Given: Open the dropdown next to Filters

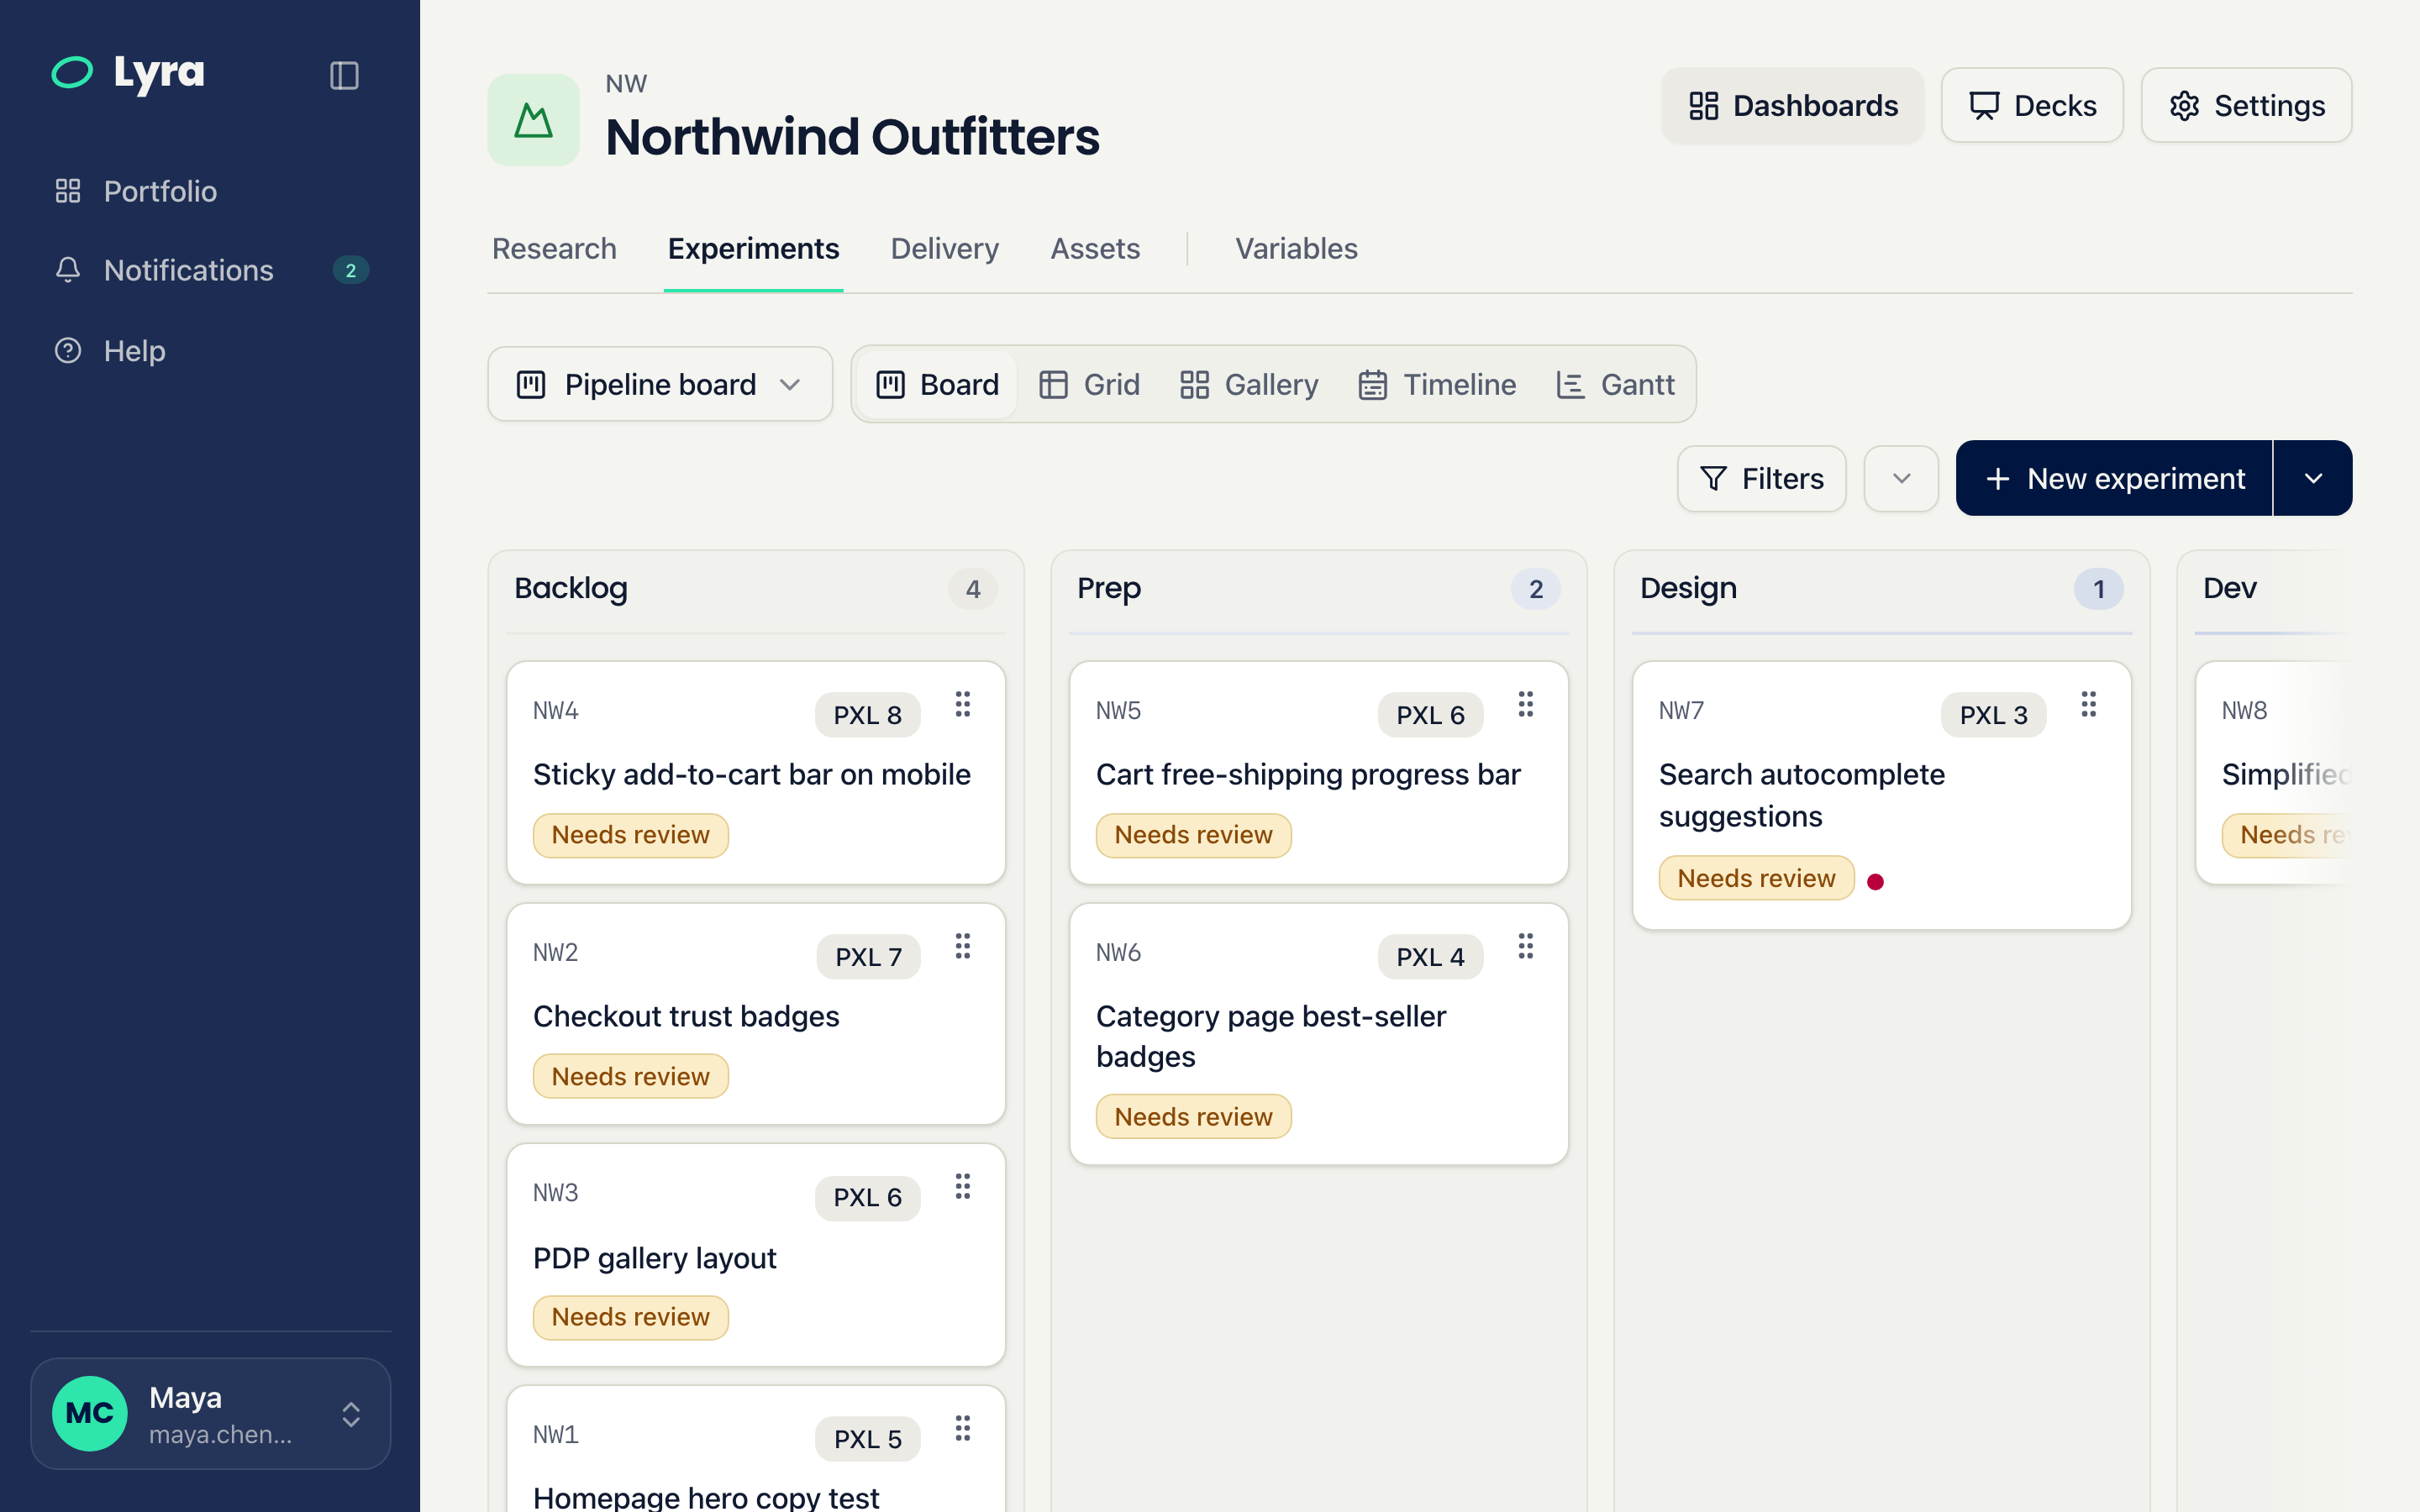Looking at the screenshot, I should (1901, 479).
